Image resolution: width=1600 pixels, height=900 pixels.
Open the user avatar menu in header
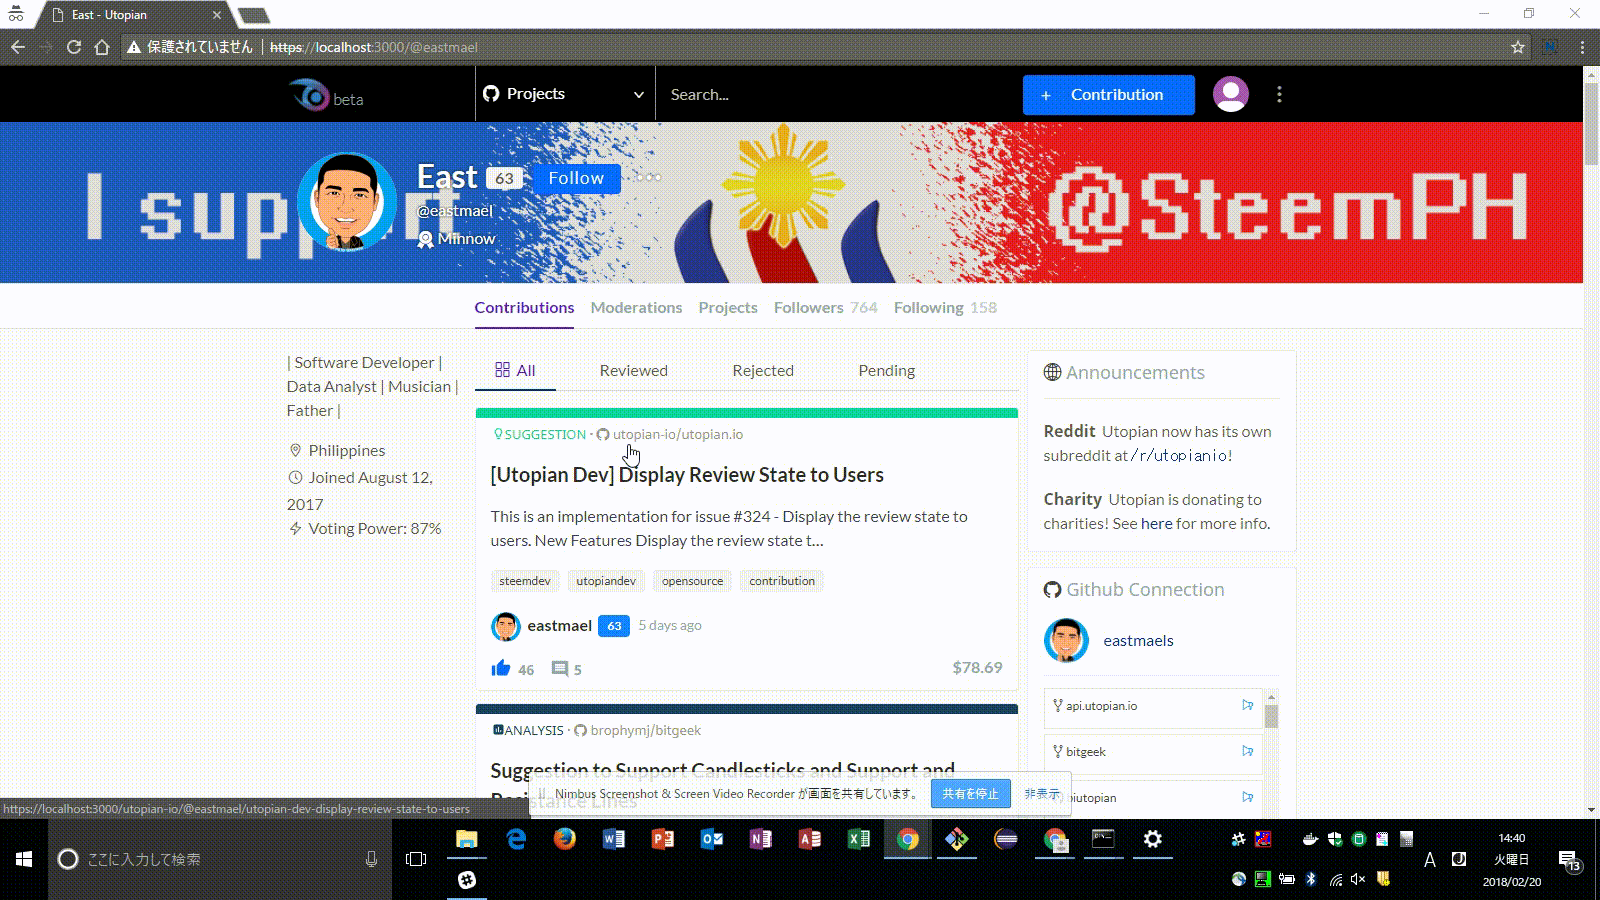(1231, 94)
